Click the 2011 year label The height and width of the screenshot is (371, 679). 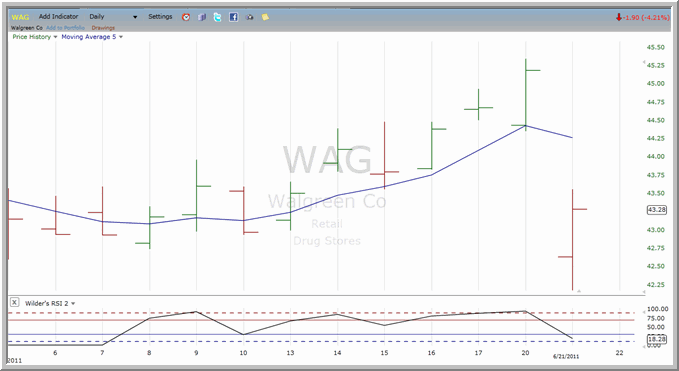14,360
